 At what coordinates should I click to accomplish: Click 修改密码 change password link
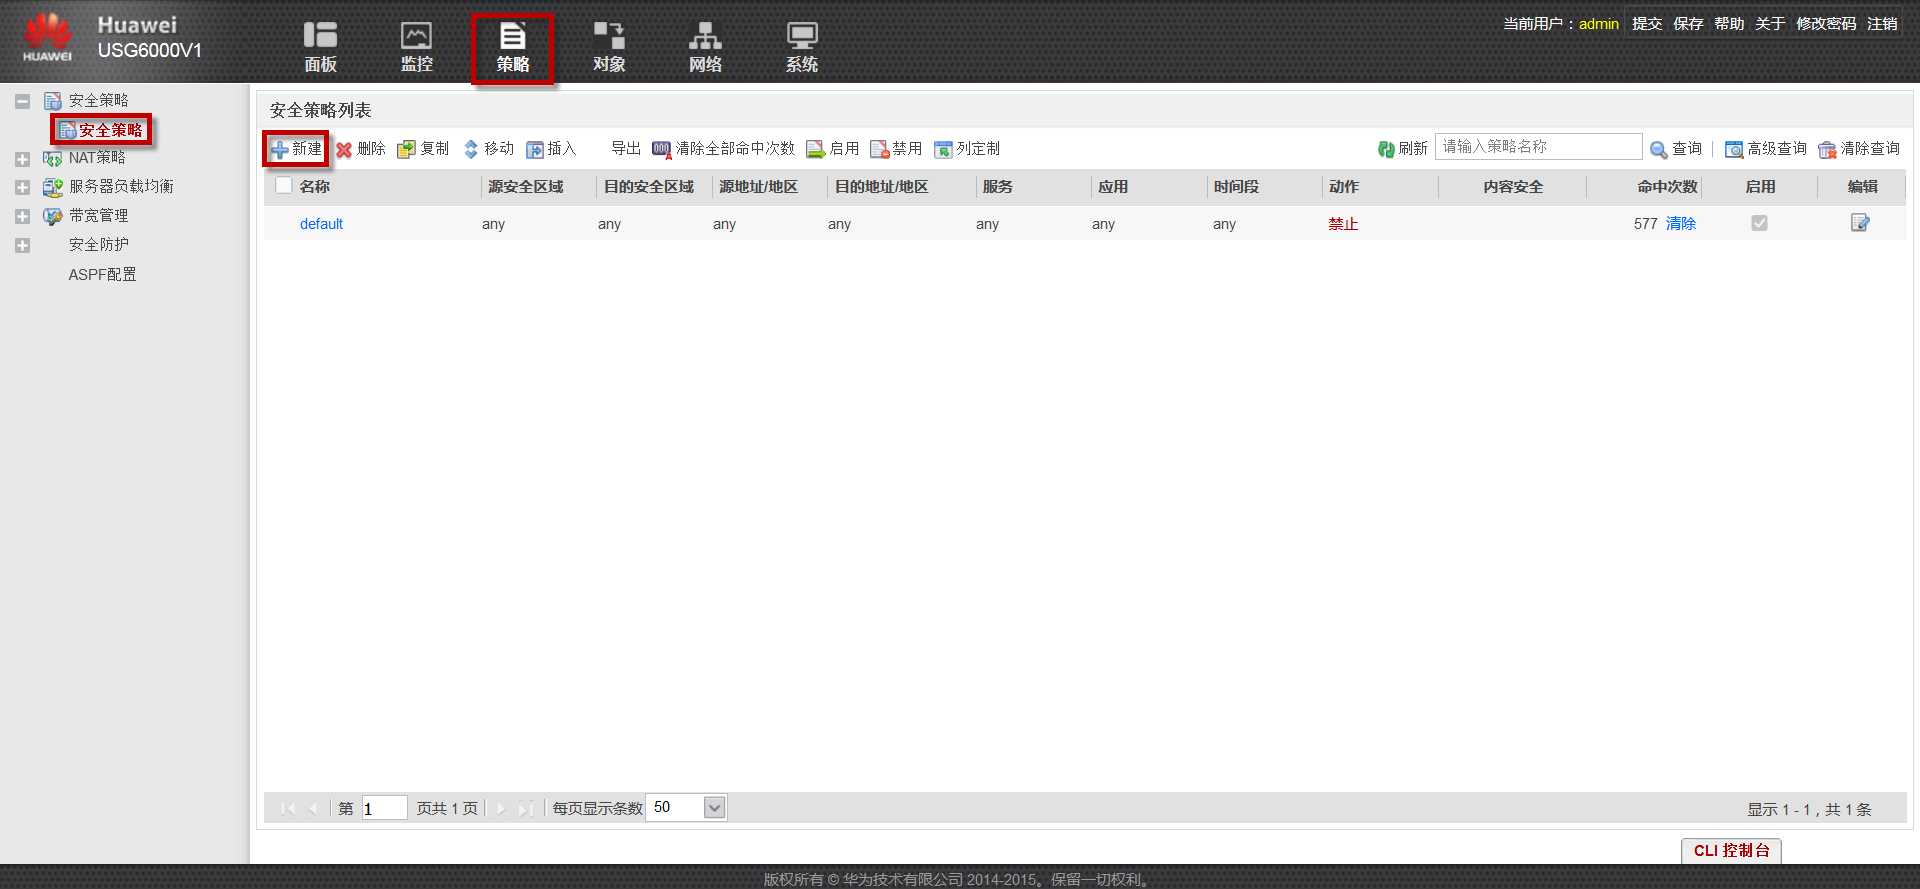1826,24
